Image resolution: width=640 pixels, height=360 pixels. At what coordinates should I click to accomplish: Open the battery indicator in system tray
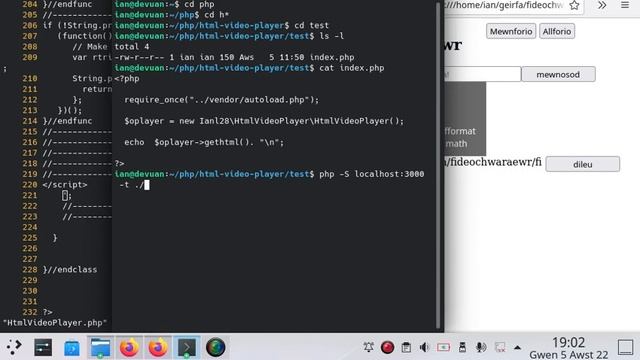[x=443, y=347]
